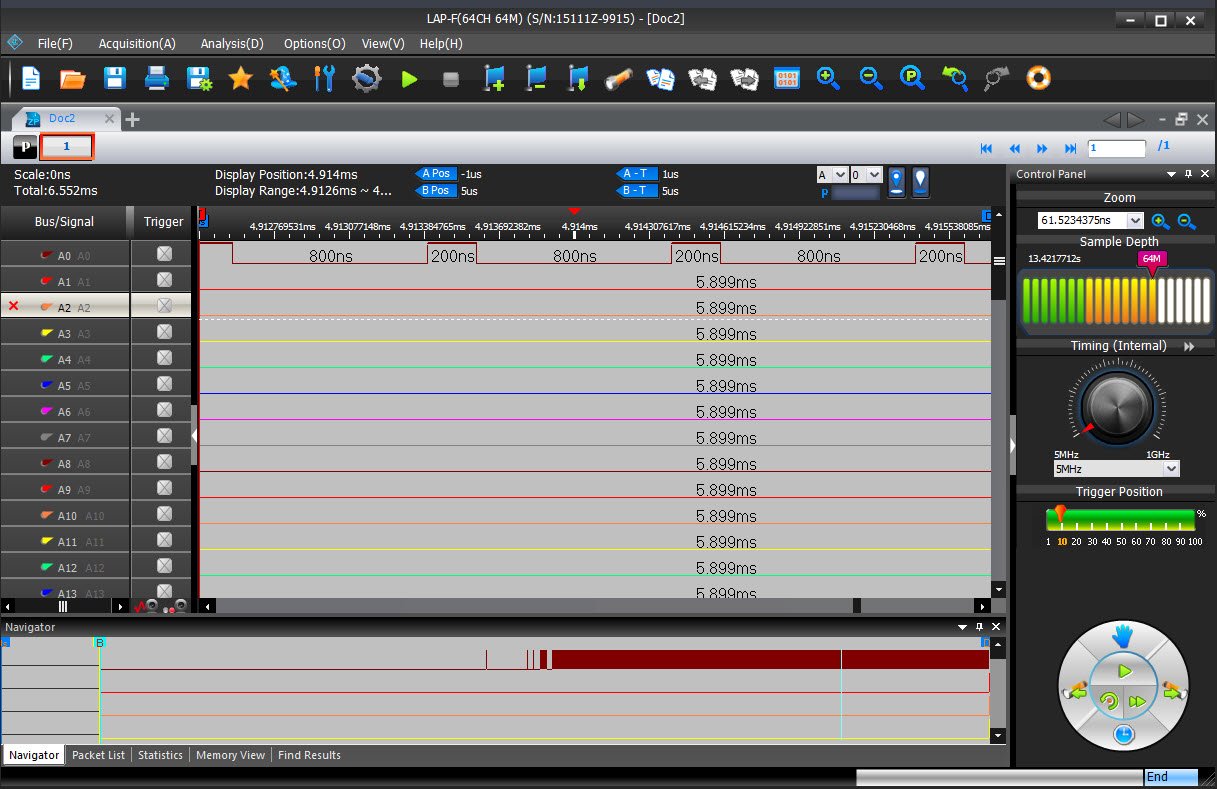This screenshot has height=789, width=1217.
Task: Remove a flag bar marker
Action: pyautogui.click(x=536, y=78)
